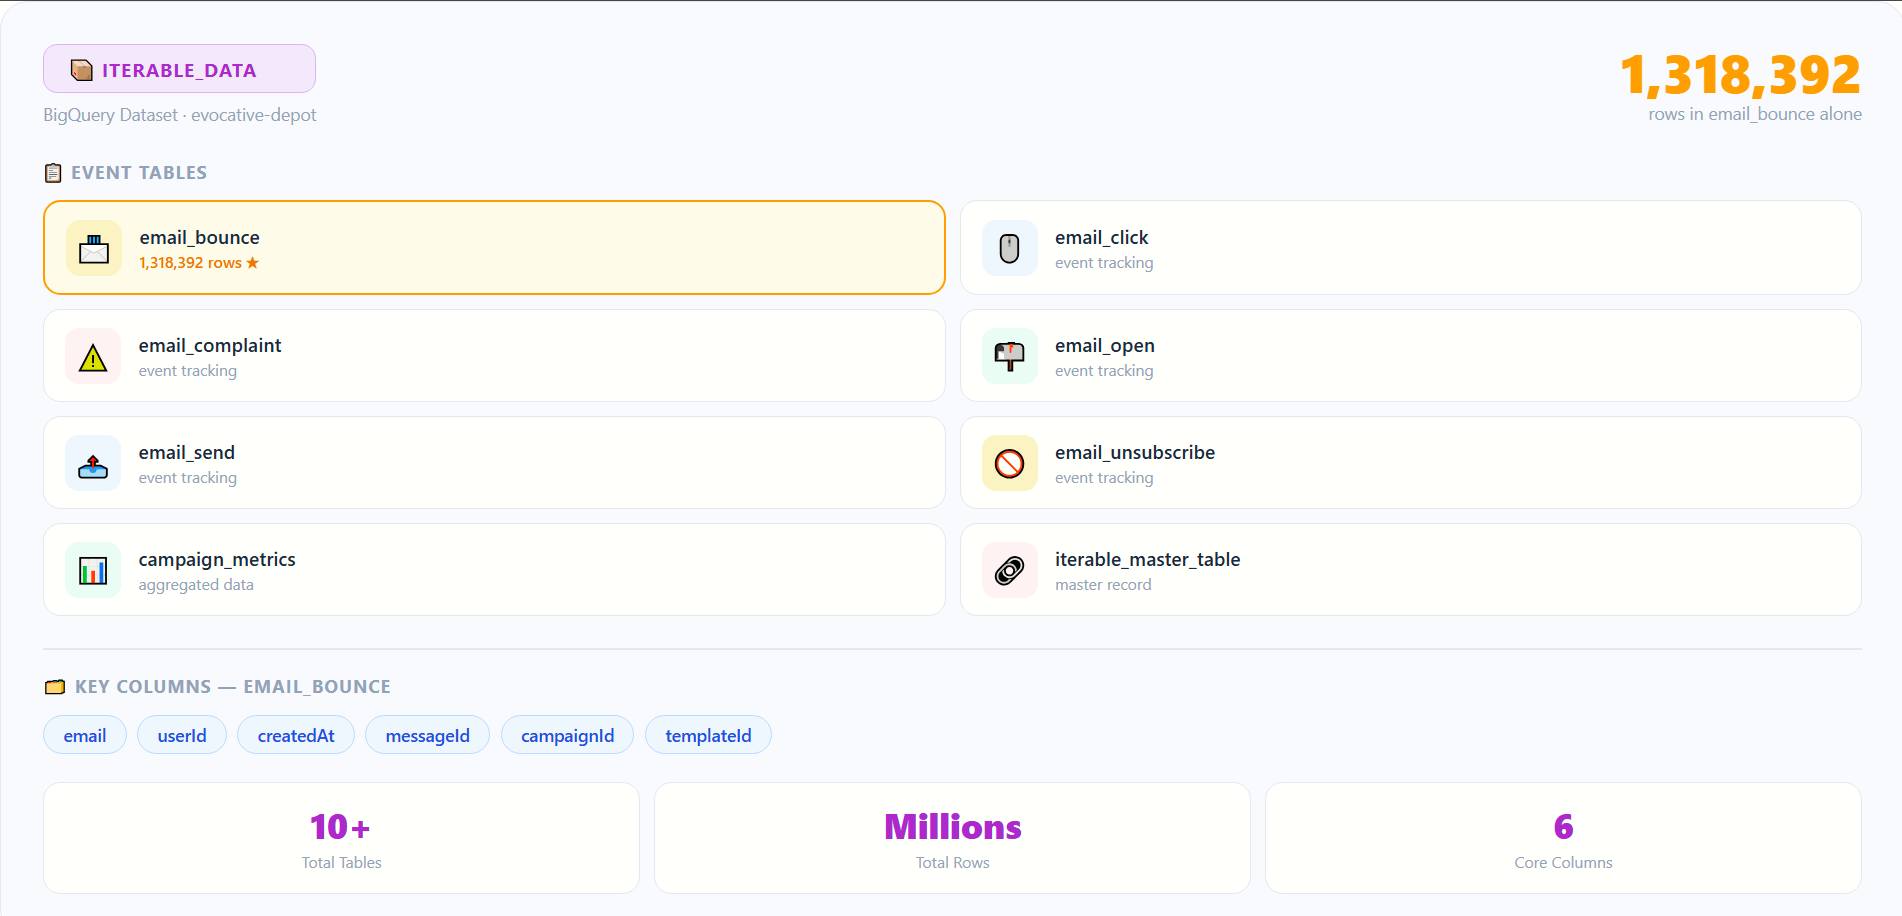Select the campaignId column chip

(567, 735)
